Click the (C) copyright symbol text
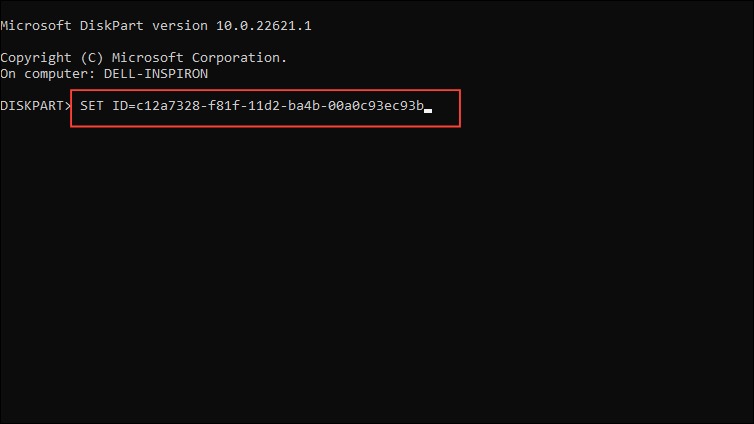This screenshot has width=754, height=424. [x=91, y=58]
